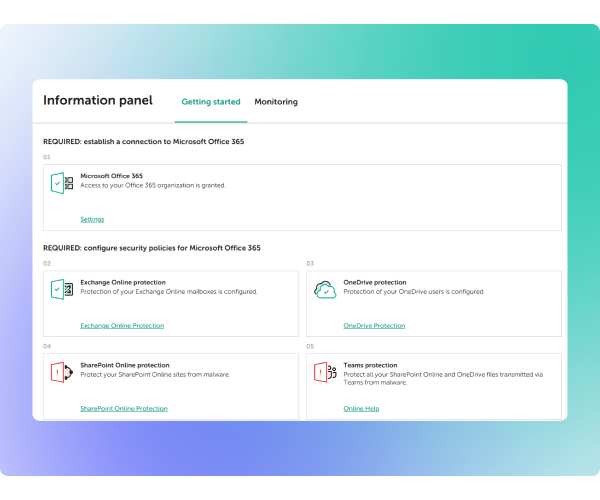Open the OneDrive Protection link

[374, 326]
